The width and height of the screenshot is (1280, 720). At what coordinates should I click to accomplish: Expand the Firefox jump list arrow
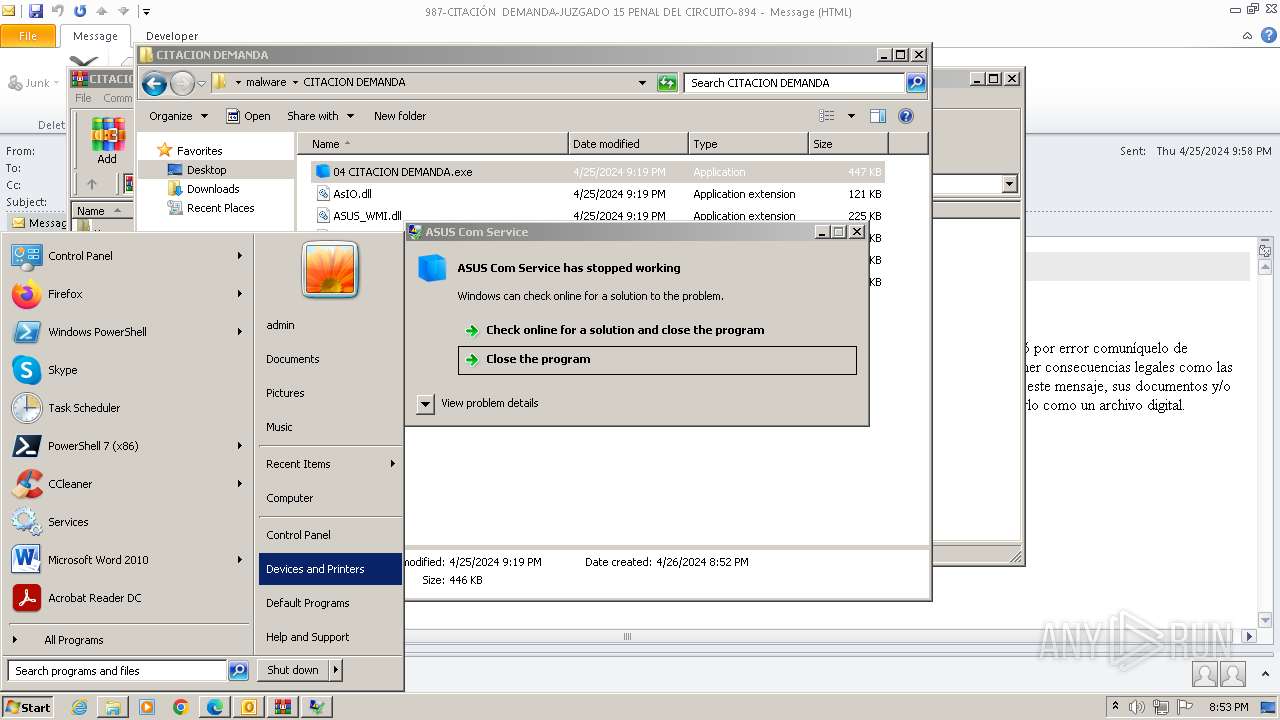[x=240, y=294]
